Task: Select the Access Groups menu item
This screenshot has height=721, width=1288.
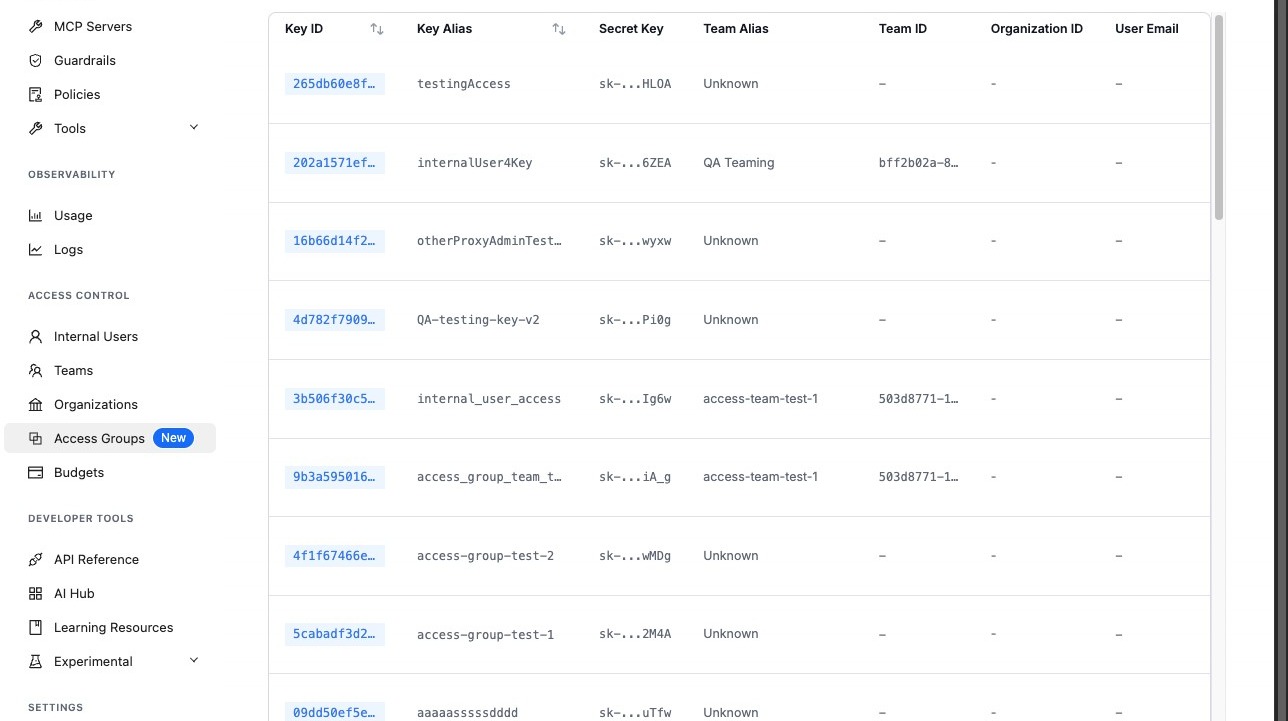Action: click(x=99, y=439)
